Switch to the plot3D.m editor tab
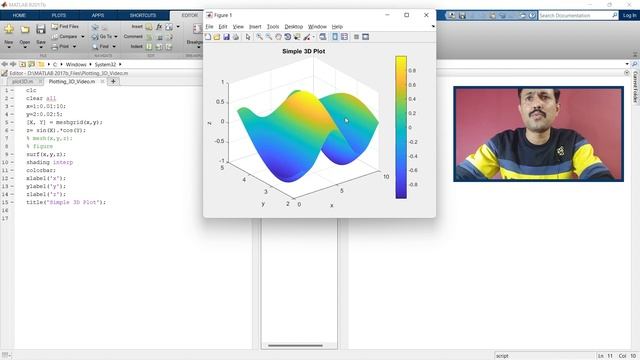The height and width of the screenshot is (360, 640). point(23,82)
